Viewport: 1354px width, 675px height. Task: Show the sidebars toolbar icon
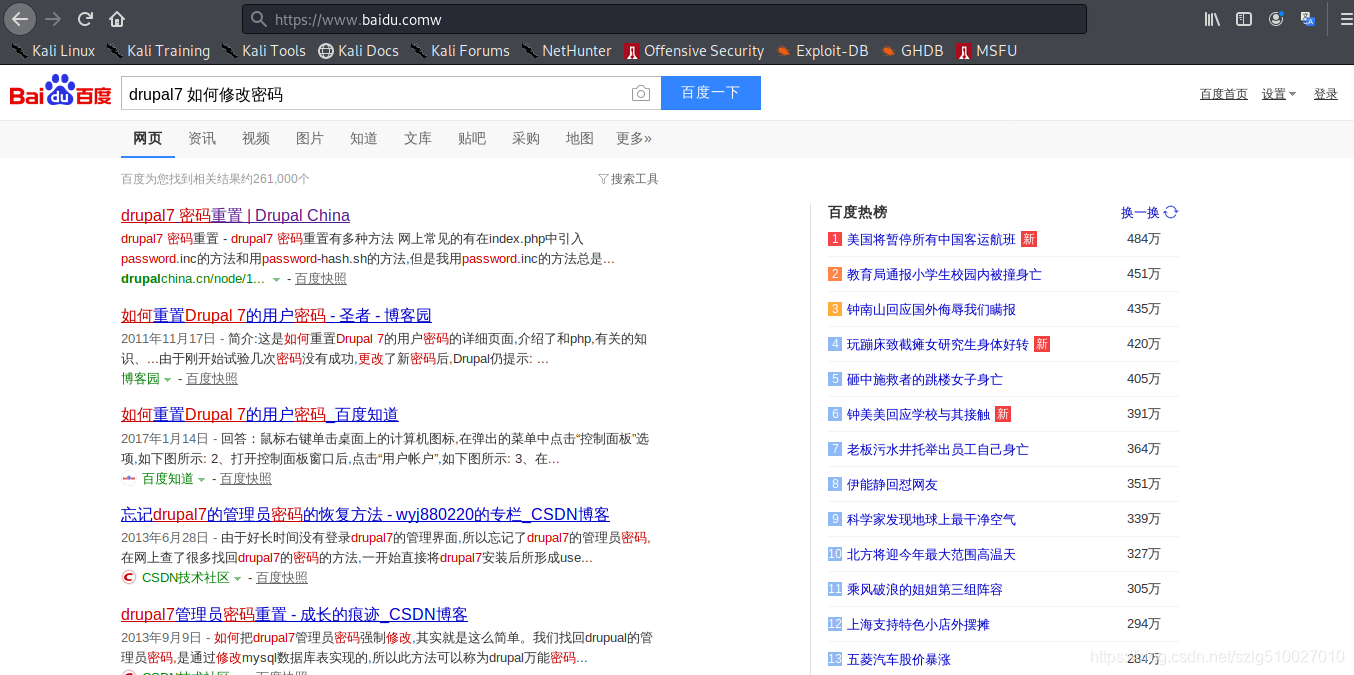point(1244,19)
